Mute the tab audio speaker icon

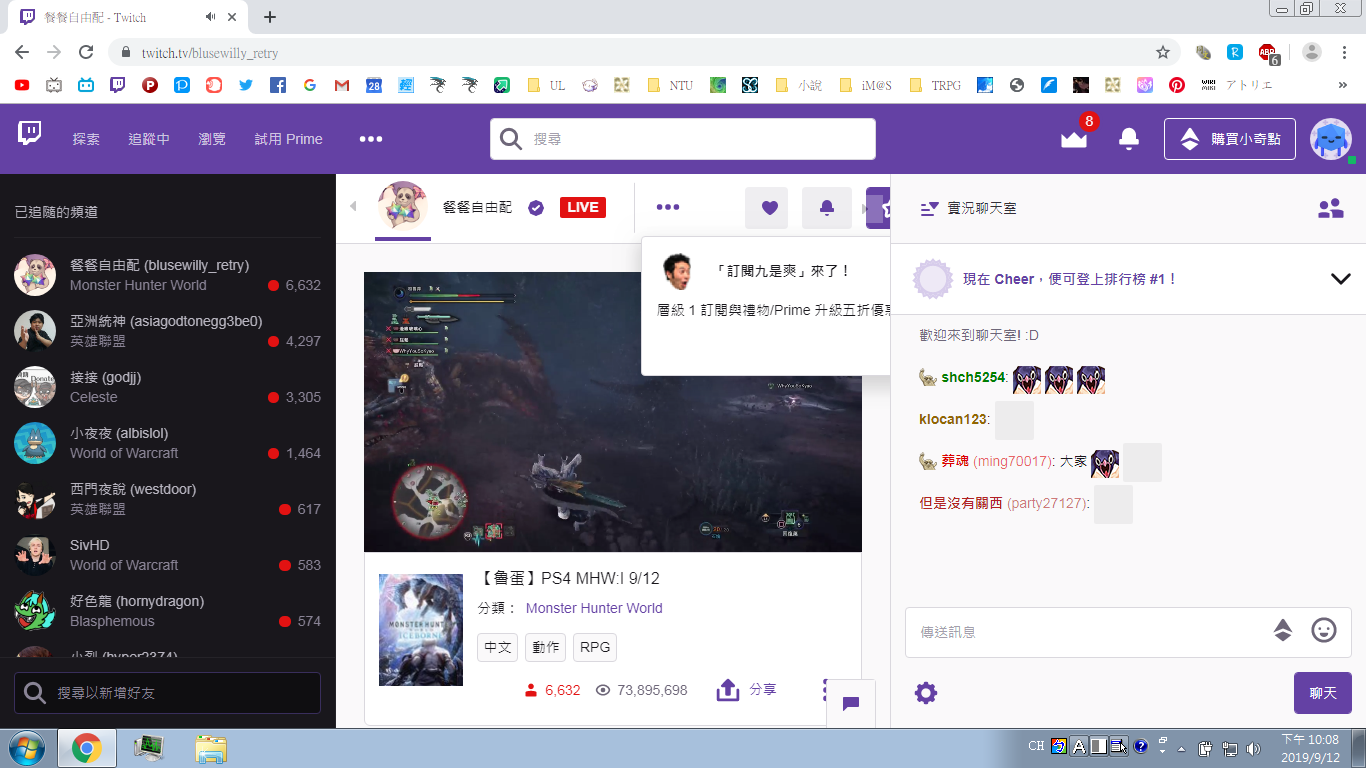pos(211,17)
